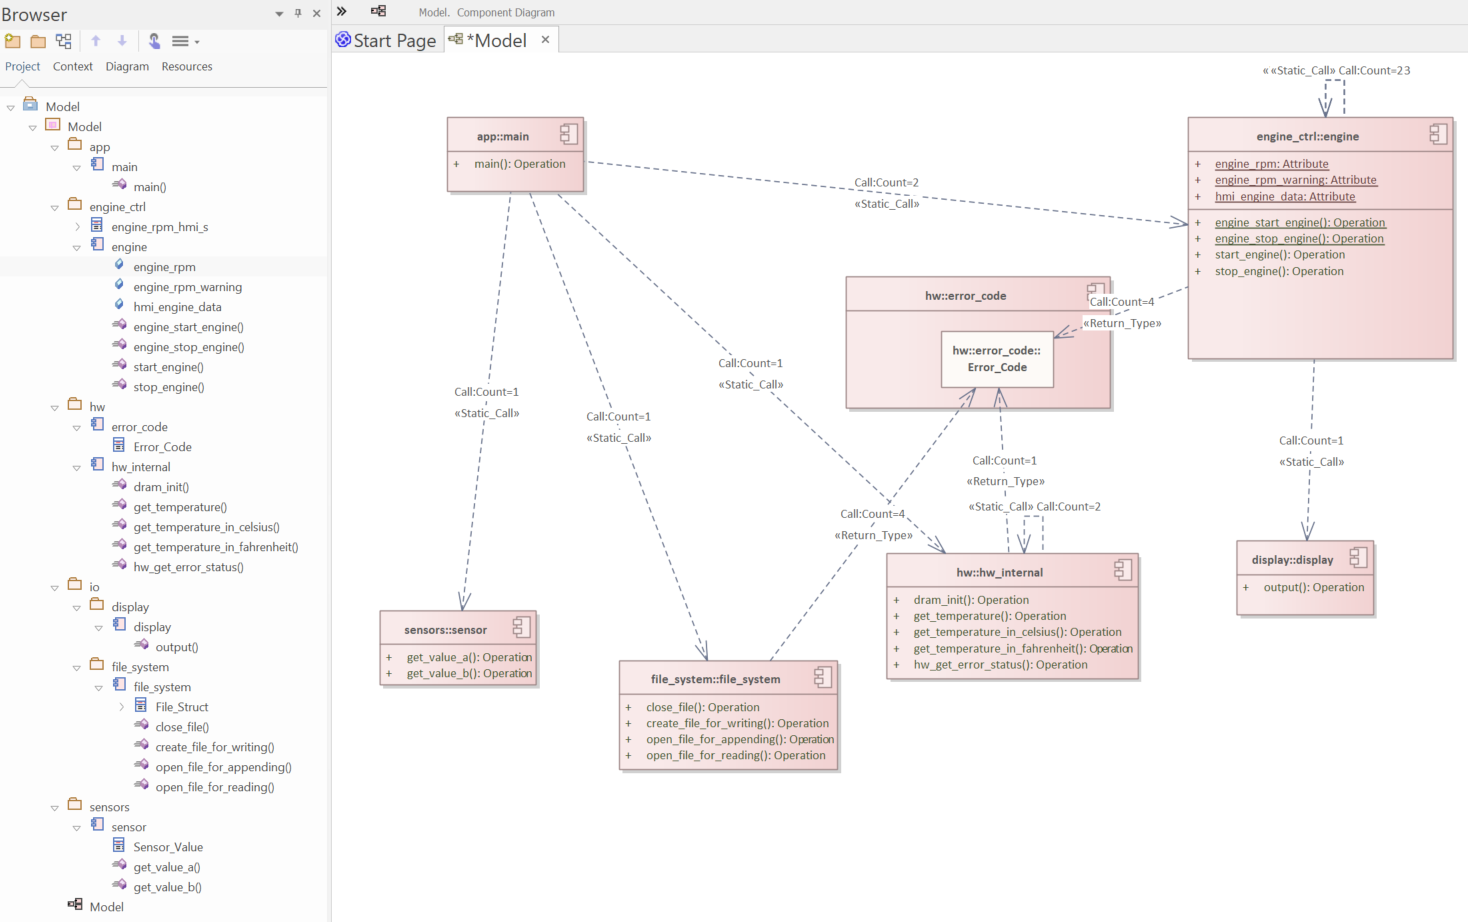The image size is (1468, 922).
Task: Select engine_start_engine() operation in tree
Action: (x=188, y=327)
